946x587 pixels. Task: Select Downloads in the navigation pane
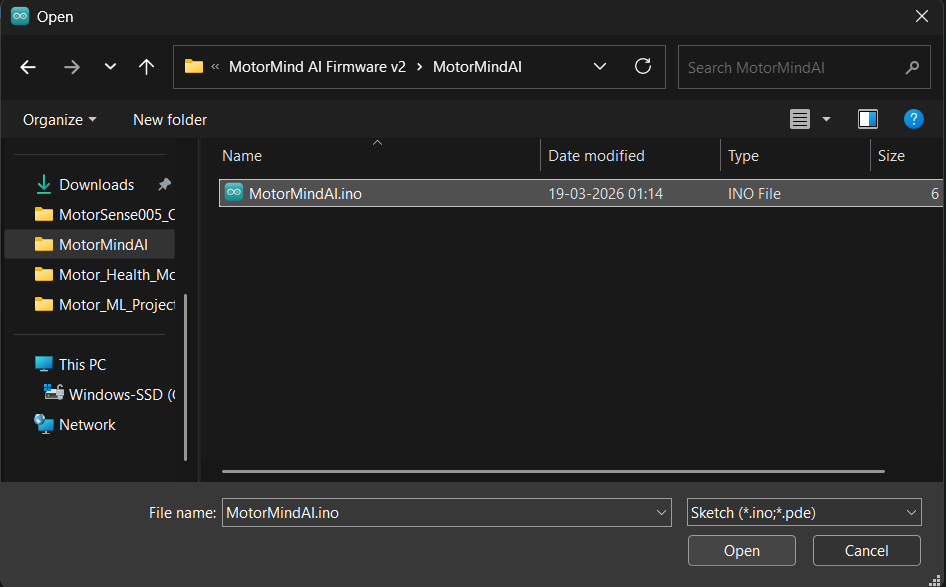point(96,184)
